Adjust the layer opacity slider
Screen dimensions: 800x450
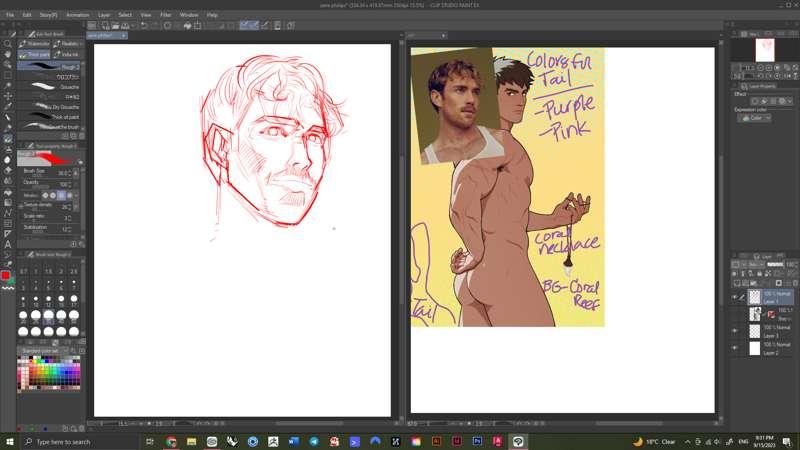[775, 264]
